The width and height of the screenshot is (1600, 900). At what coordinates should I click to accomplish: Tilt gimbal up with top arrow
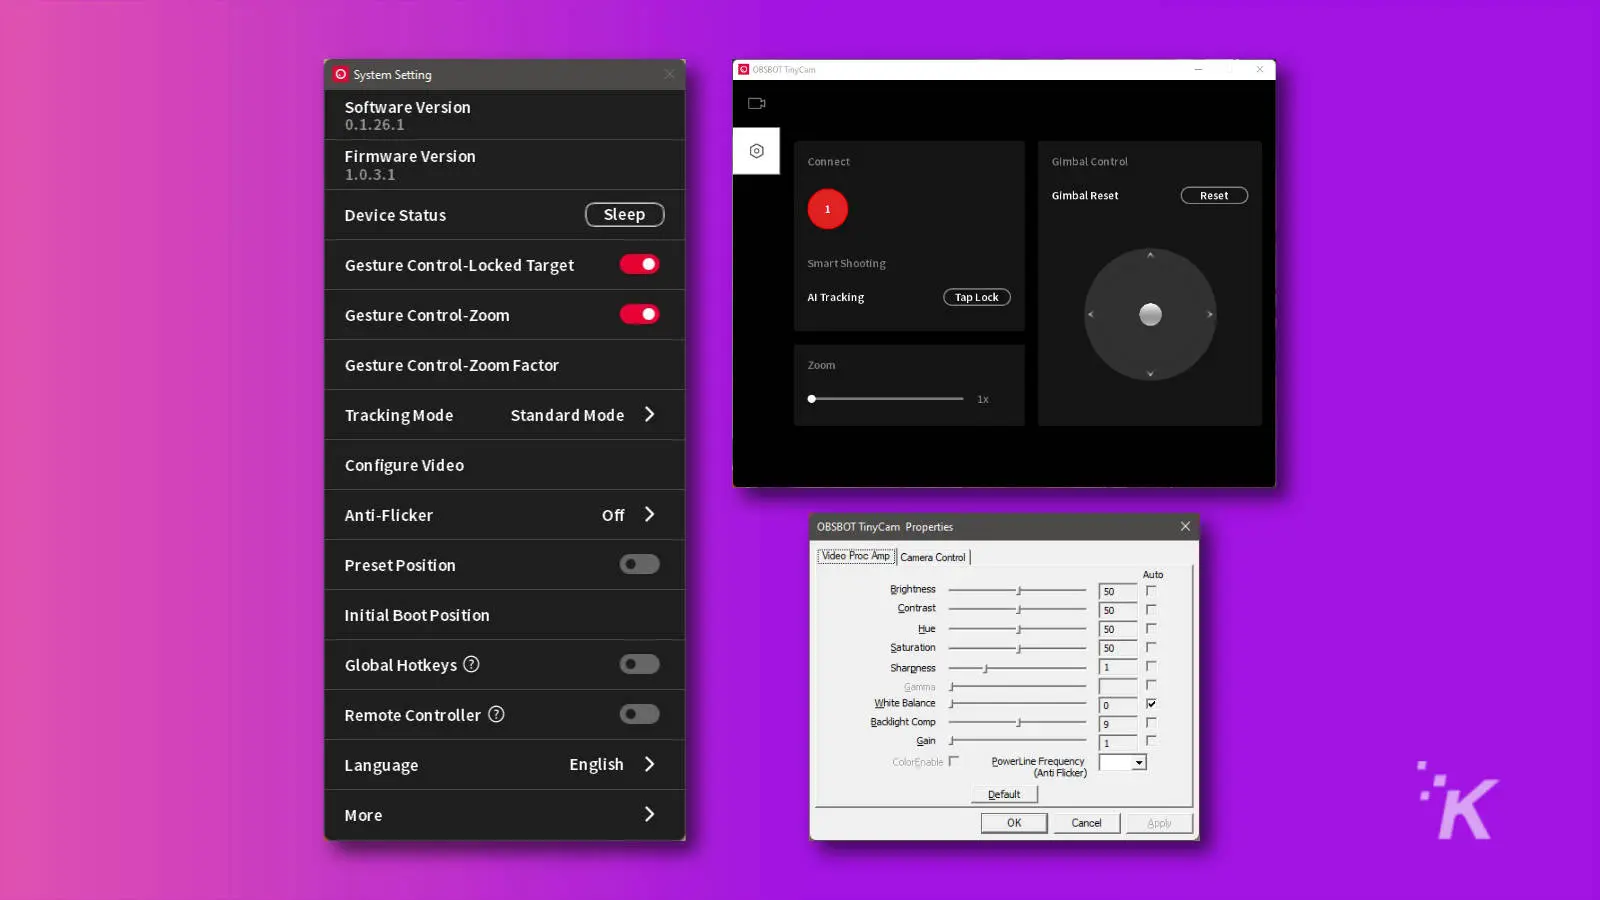(x=1150, y=256)
